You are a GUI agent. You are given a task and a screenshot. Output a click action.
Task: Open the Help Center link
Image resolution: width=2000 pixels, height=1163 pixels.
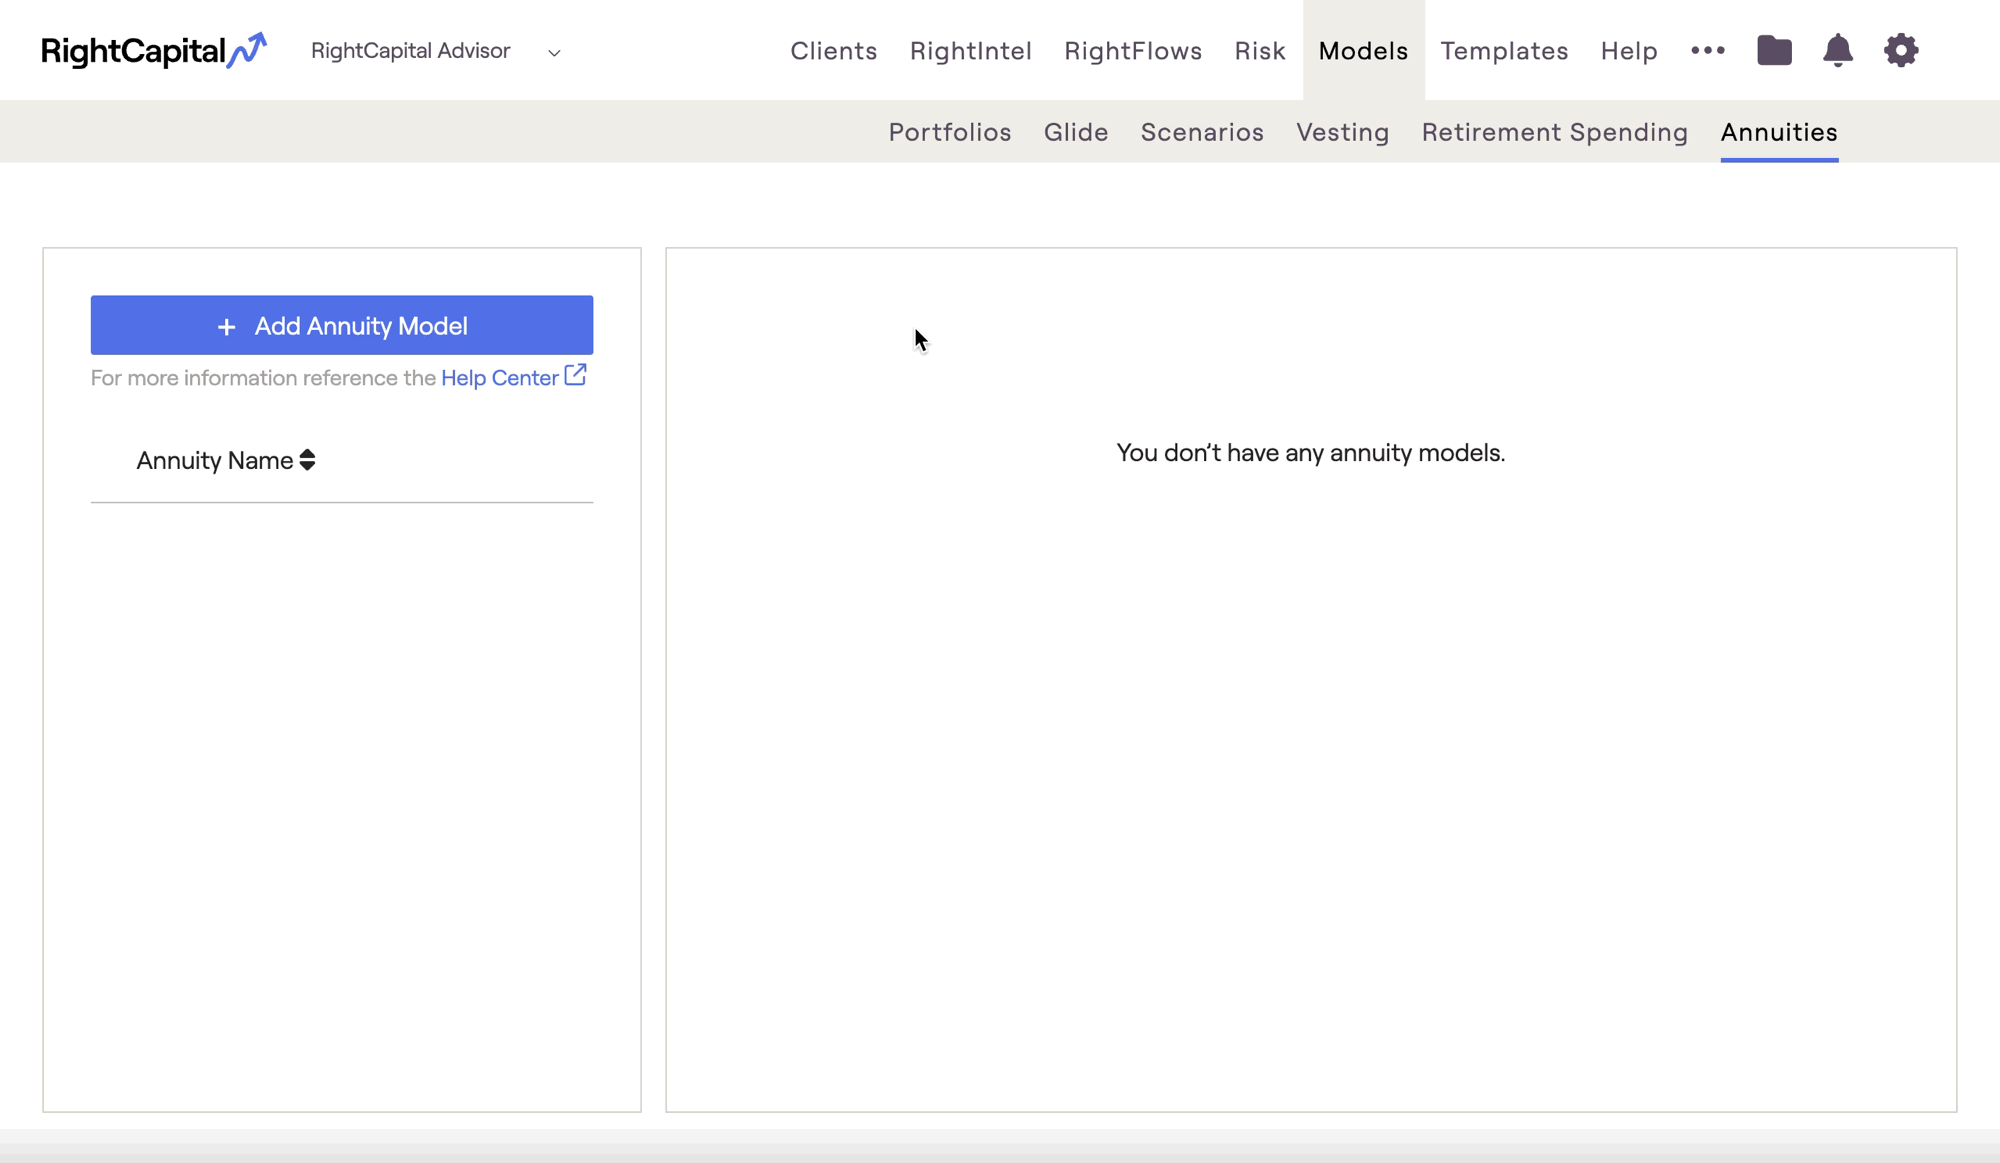[500, 378]
